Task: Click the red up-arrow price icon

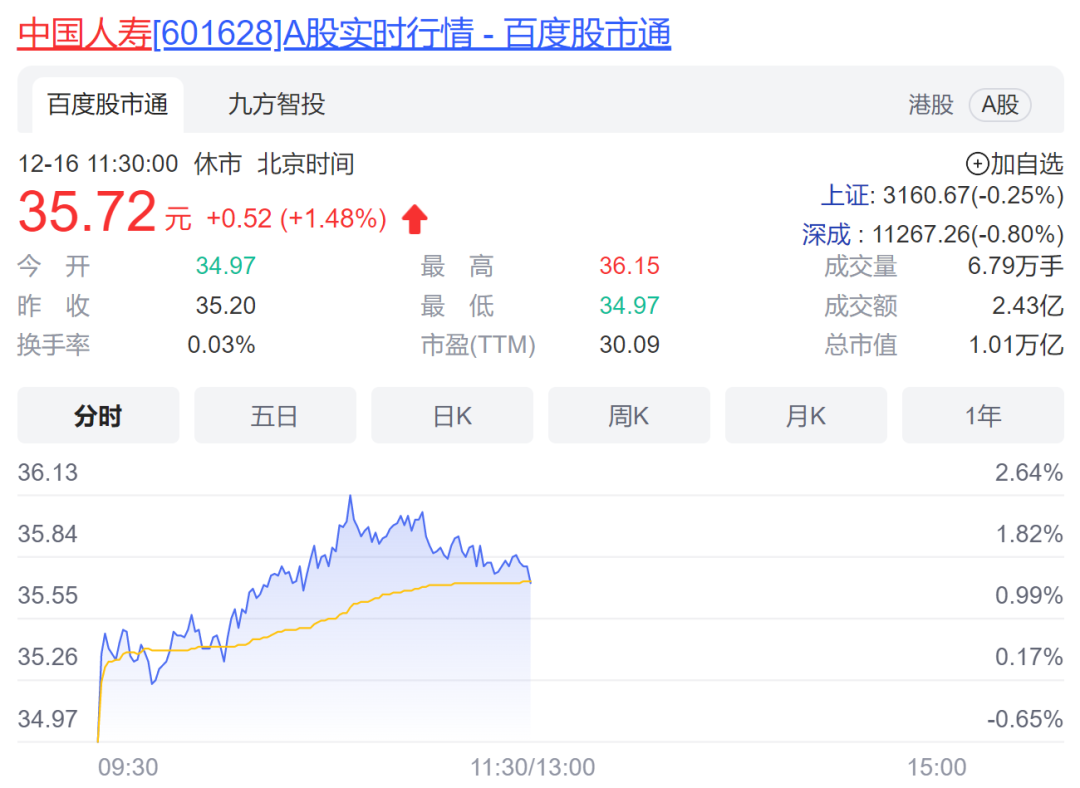Action: tap(415, 219)
